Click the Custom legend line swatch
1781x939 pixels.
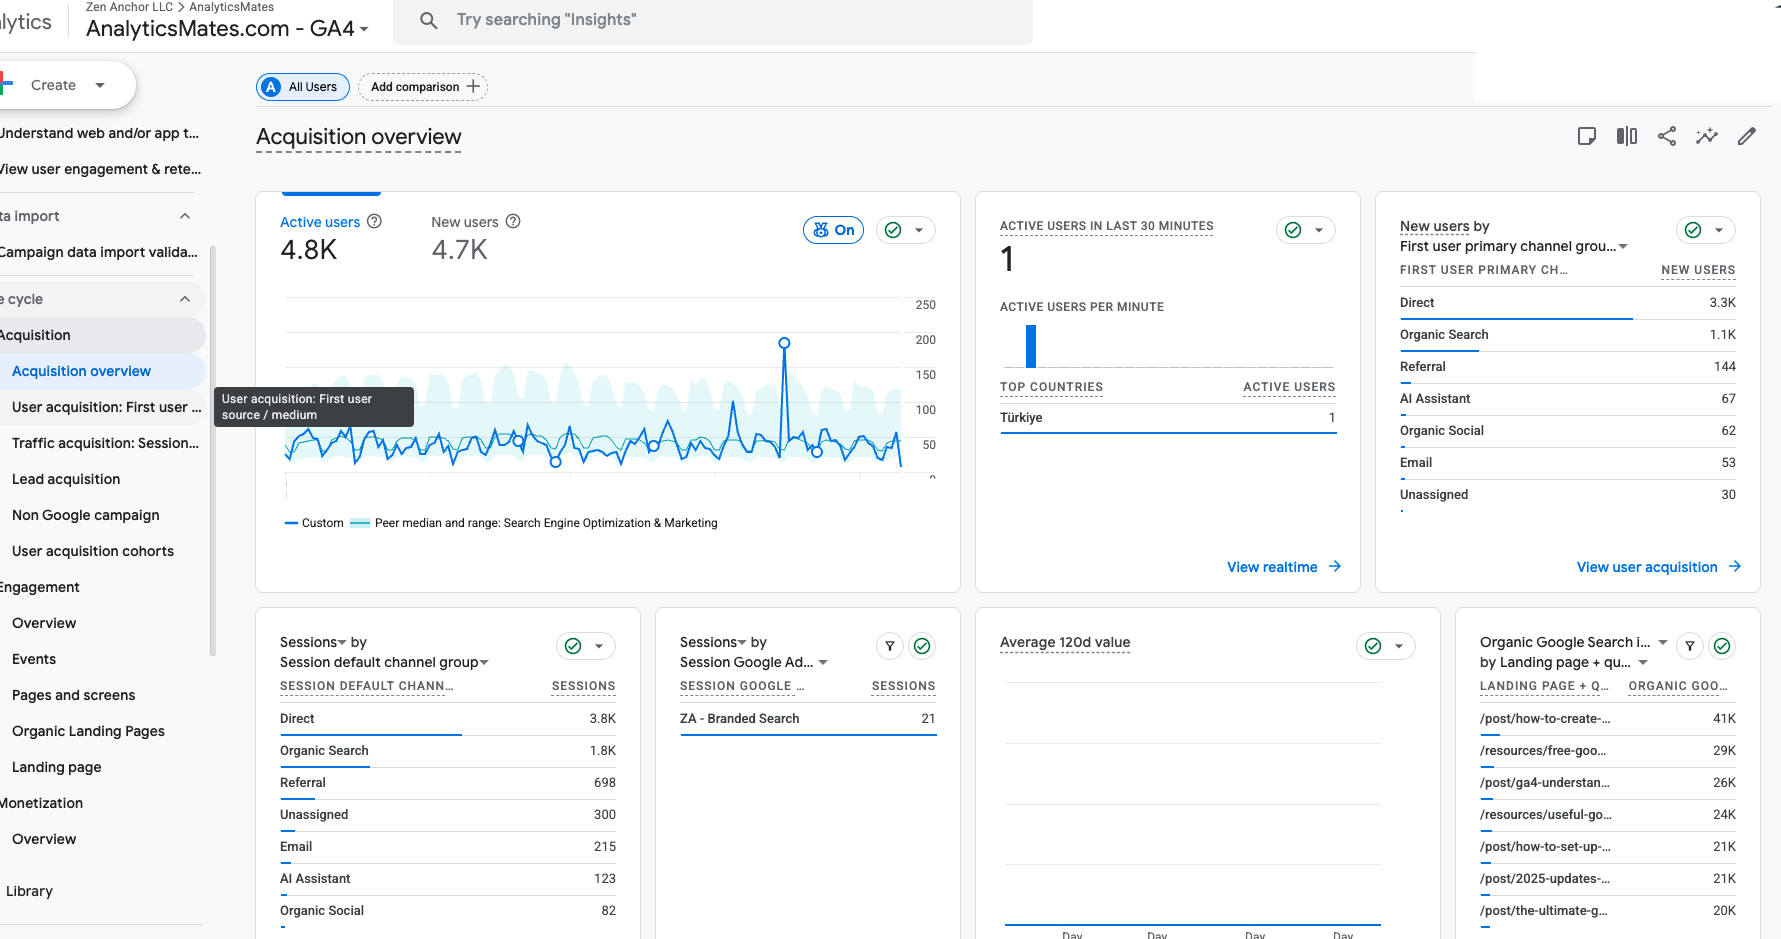291,523
